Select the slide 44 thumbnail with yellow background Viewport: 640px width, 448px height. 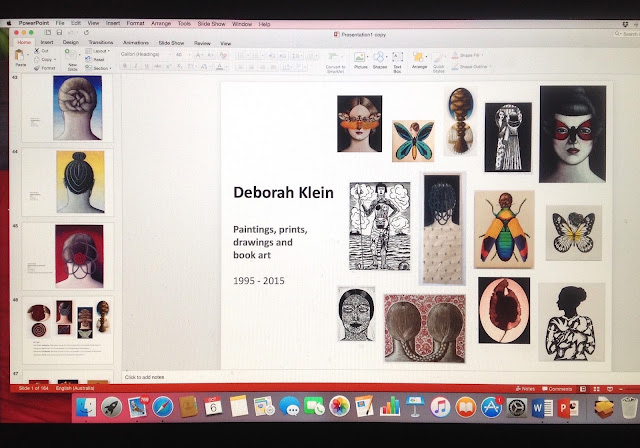coord(68,182)
